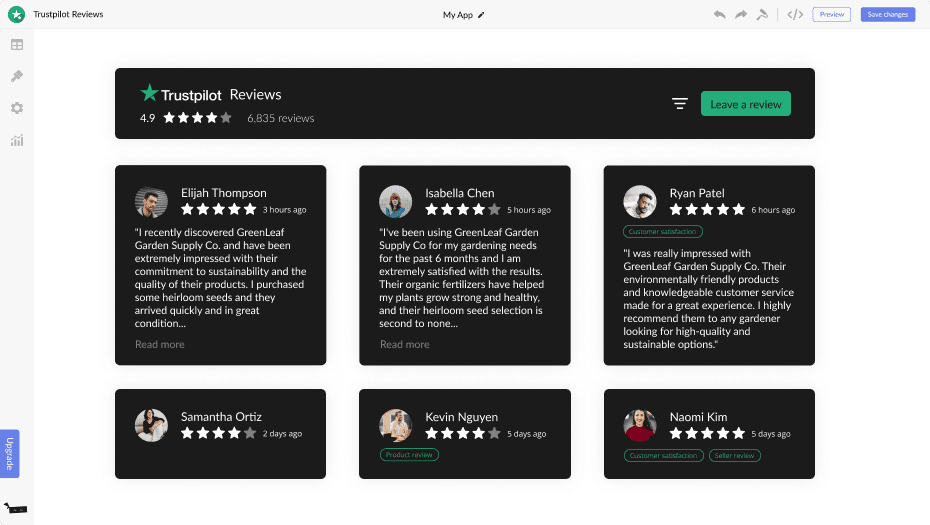
Task: Click the 2 days ago timestamp
Action: (x=282, y=434)
